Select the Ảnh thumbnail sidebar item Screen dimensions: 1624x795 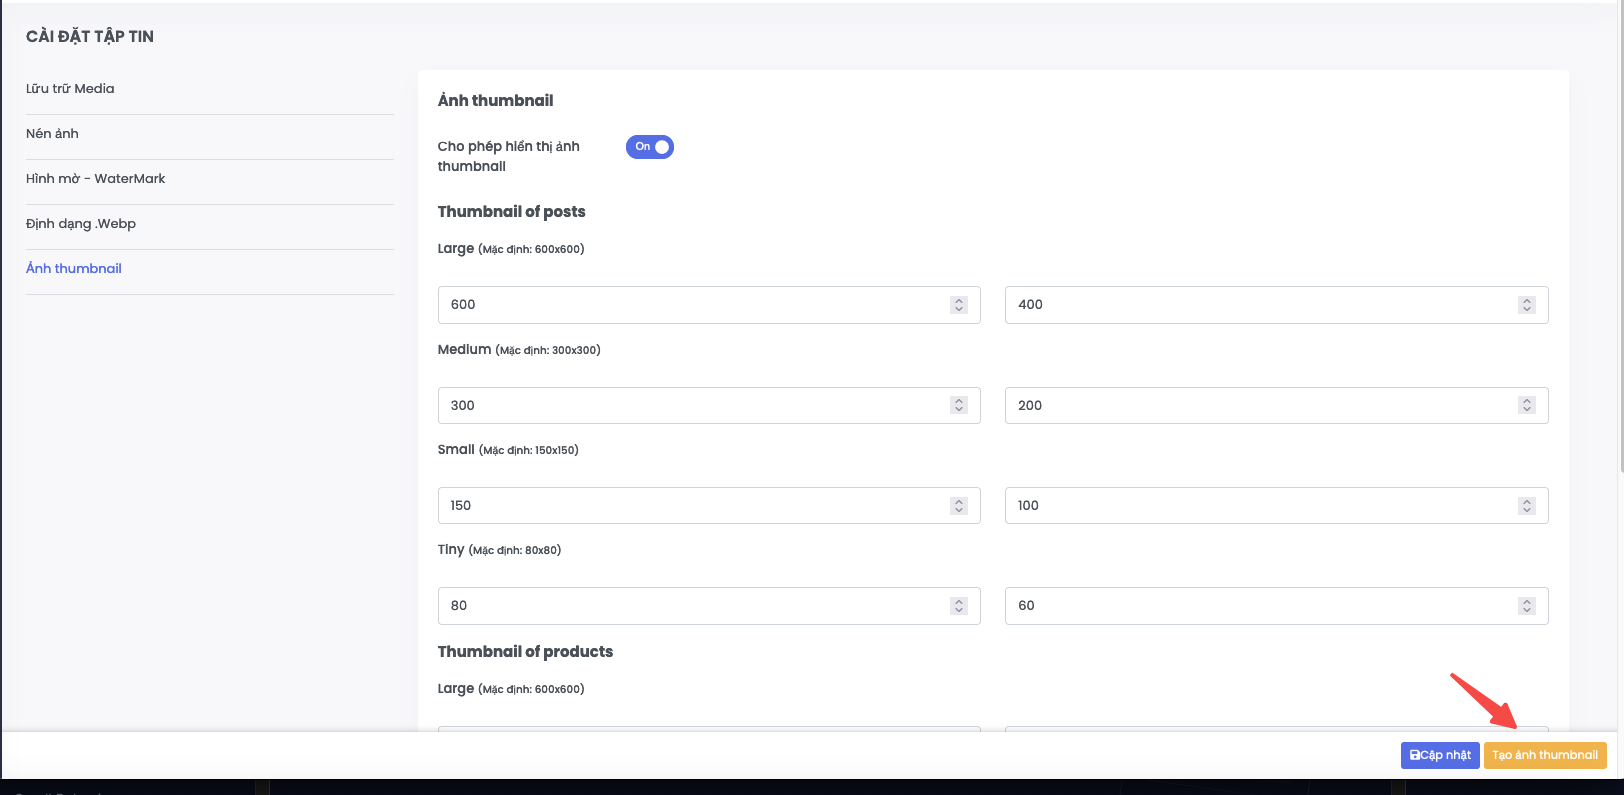pyautogui.click(x=74, y=269)
